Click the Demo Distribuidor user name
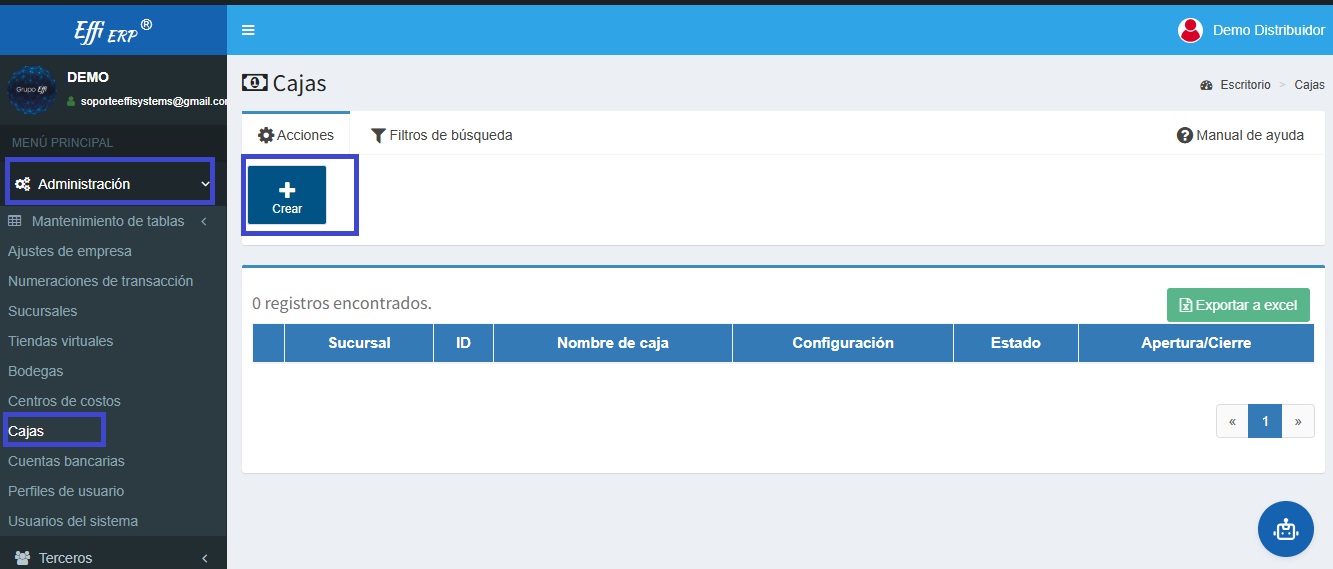The height and width of the screenshot is (569, 1333). [x=1269, y=30]
